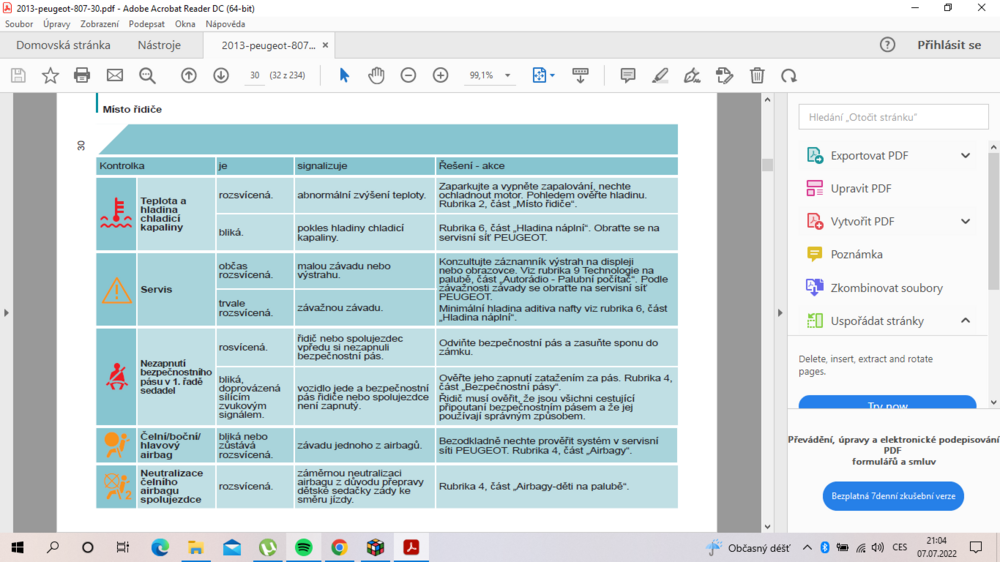The height and width of the screenshot is (562, 1000).
Task: Click document vertical scrollbar thumb
Action: point(767,165)
